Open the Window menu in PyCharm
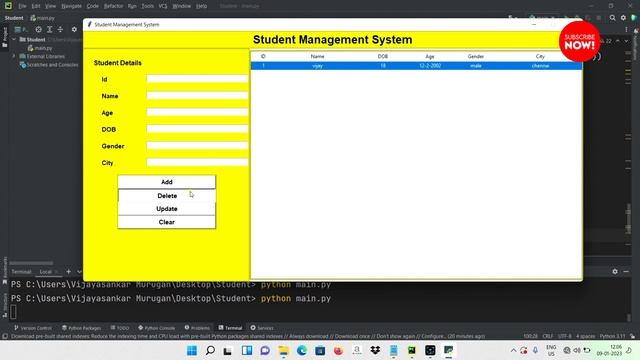This screenshot has width=640, height=360. click(x=182, y=6)
